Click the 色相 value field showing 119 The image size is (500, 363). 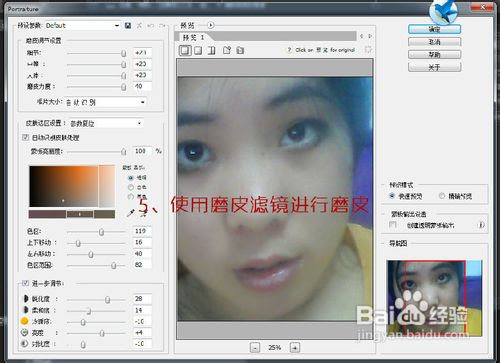tap(142, 231)
